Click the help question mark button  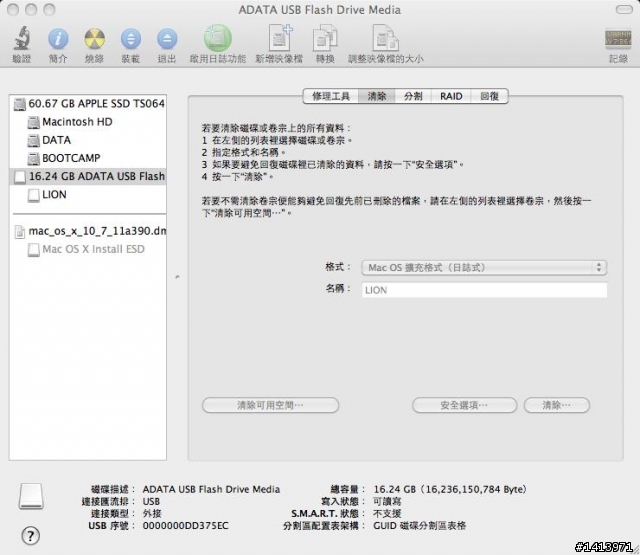pos(31,535)
